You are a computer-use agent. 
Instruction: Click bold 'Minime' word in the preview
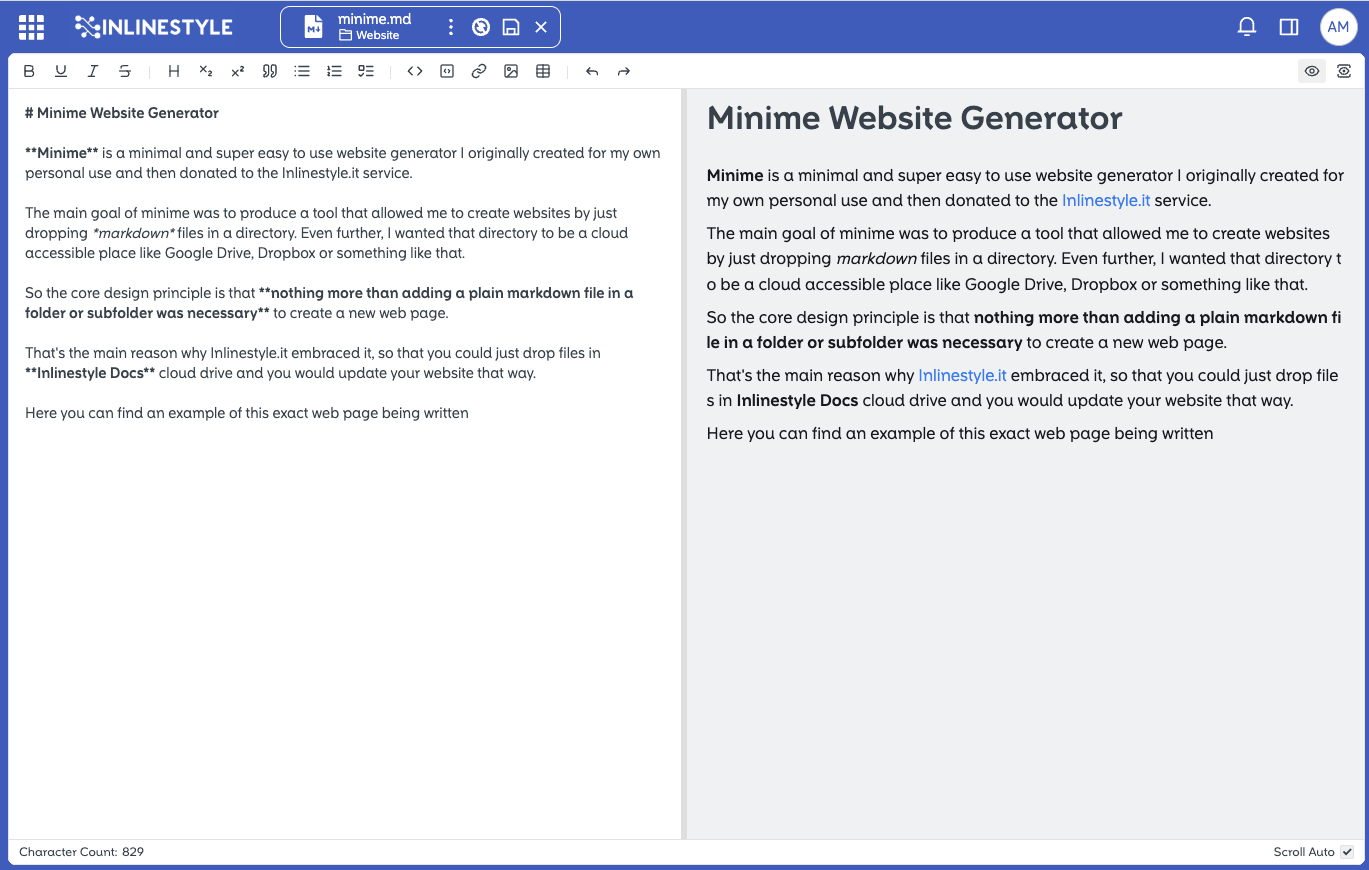point(735,175)
